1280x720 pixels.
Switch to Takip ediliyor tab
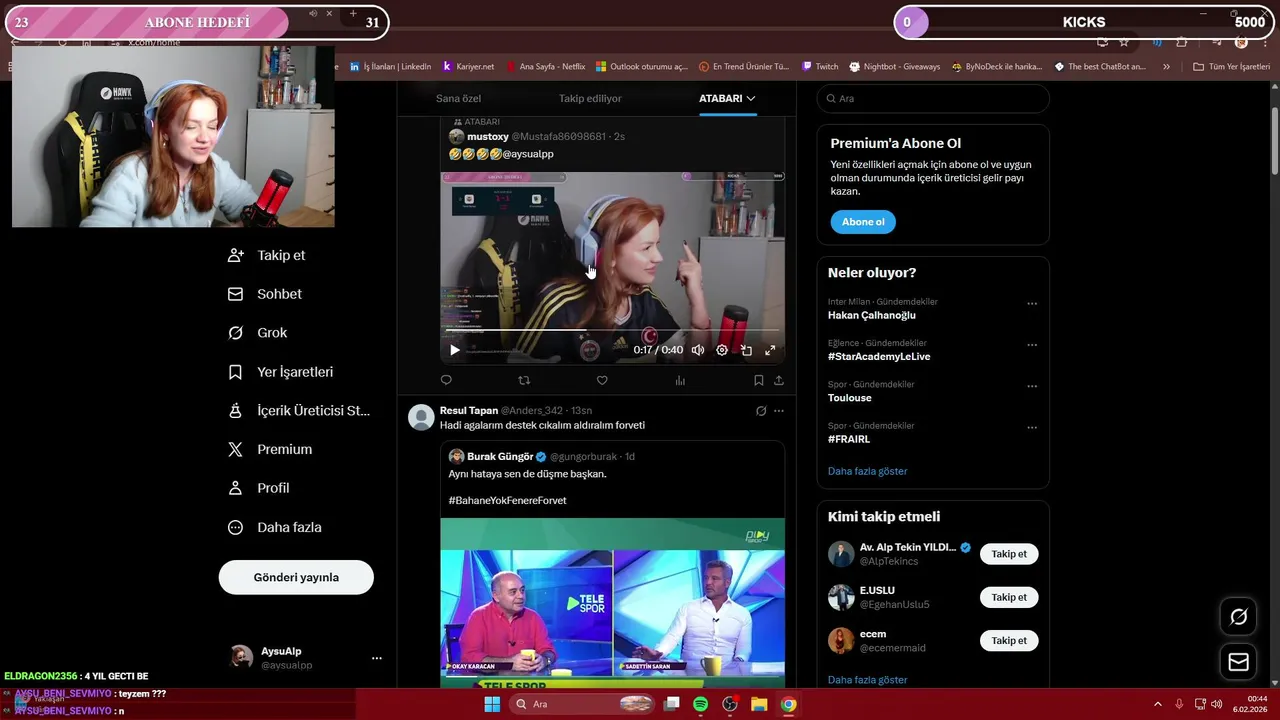point(590,98)
